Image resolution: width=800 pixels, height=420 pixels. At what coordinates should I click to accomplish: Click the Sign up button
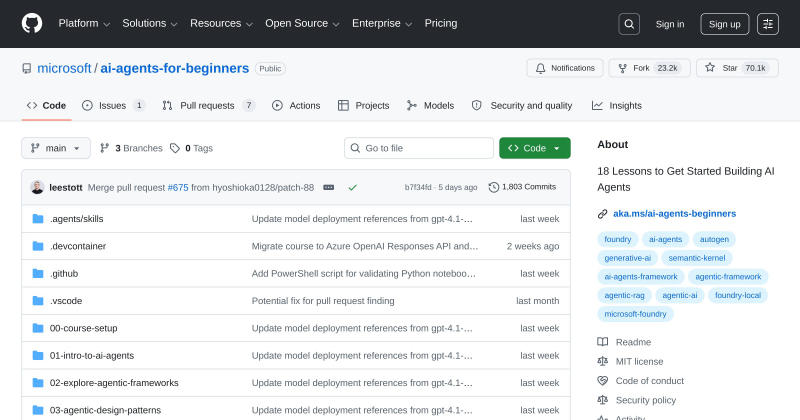tap(724, 24)
